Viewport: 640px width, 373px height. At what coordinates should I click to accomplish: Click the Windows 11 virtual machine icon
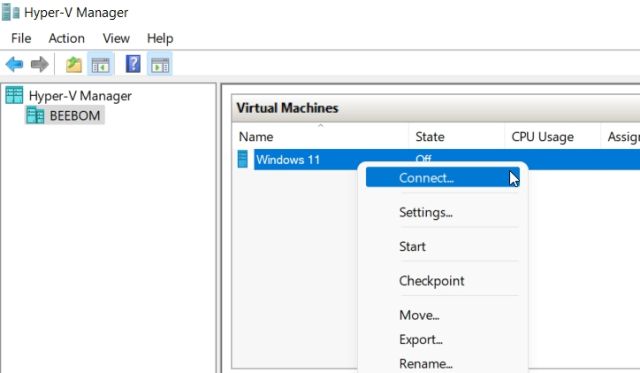coord(242,159)
